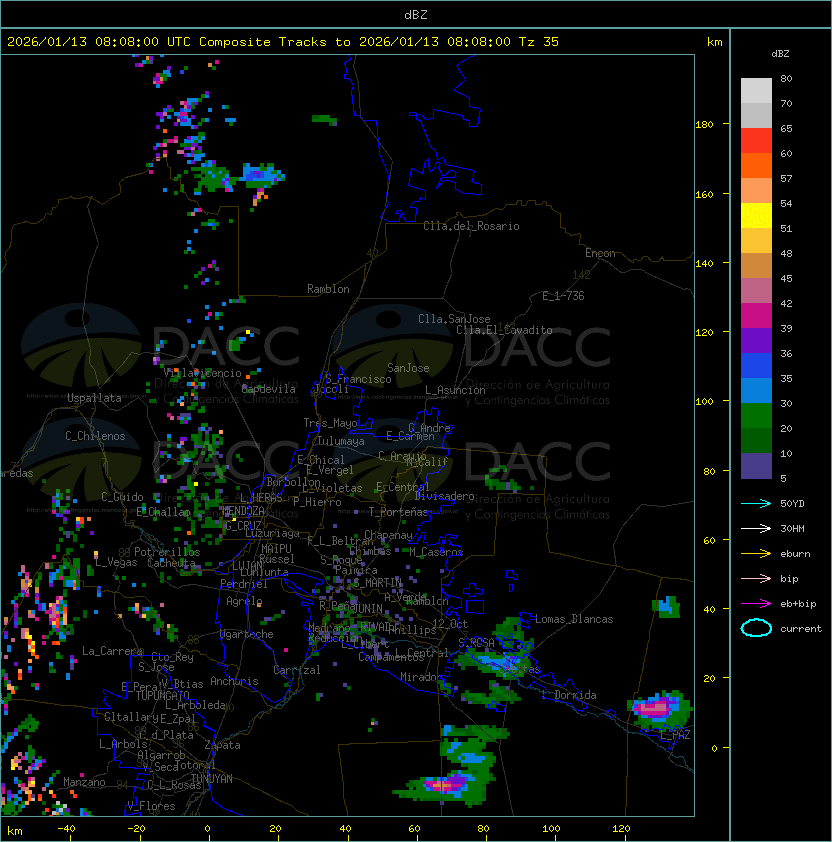Click the 'dBZ' heading above the color scale
This screenshot has width=832, height=842.
(780, 54)
